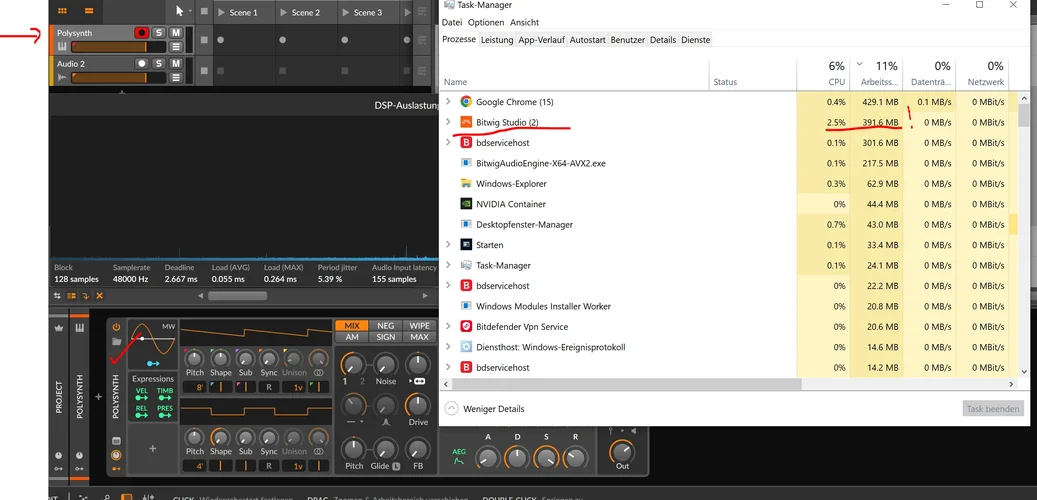Click the Glide knob in Polysynth
Image resolution: width=1037 pixels, height=500 pixels.
(x=384, y=448)
